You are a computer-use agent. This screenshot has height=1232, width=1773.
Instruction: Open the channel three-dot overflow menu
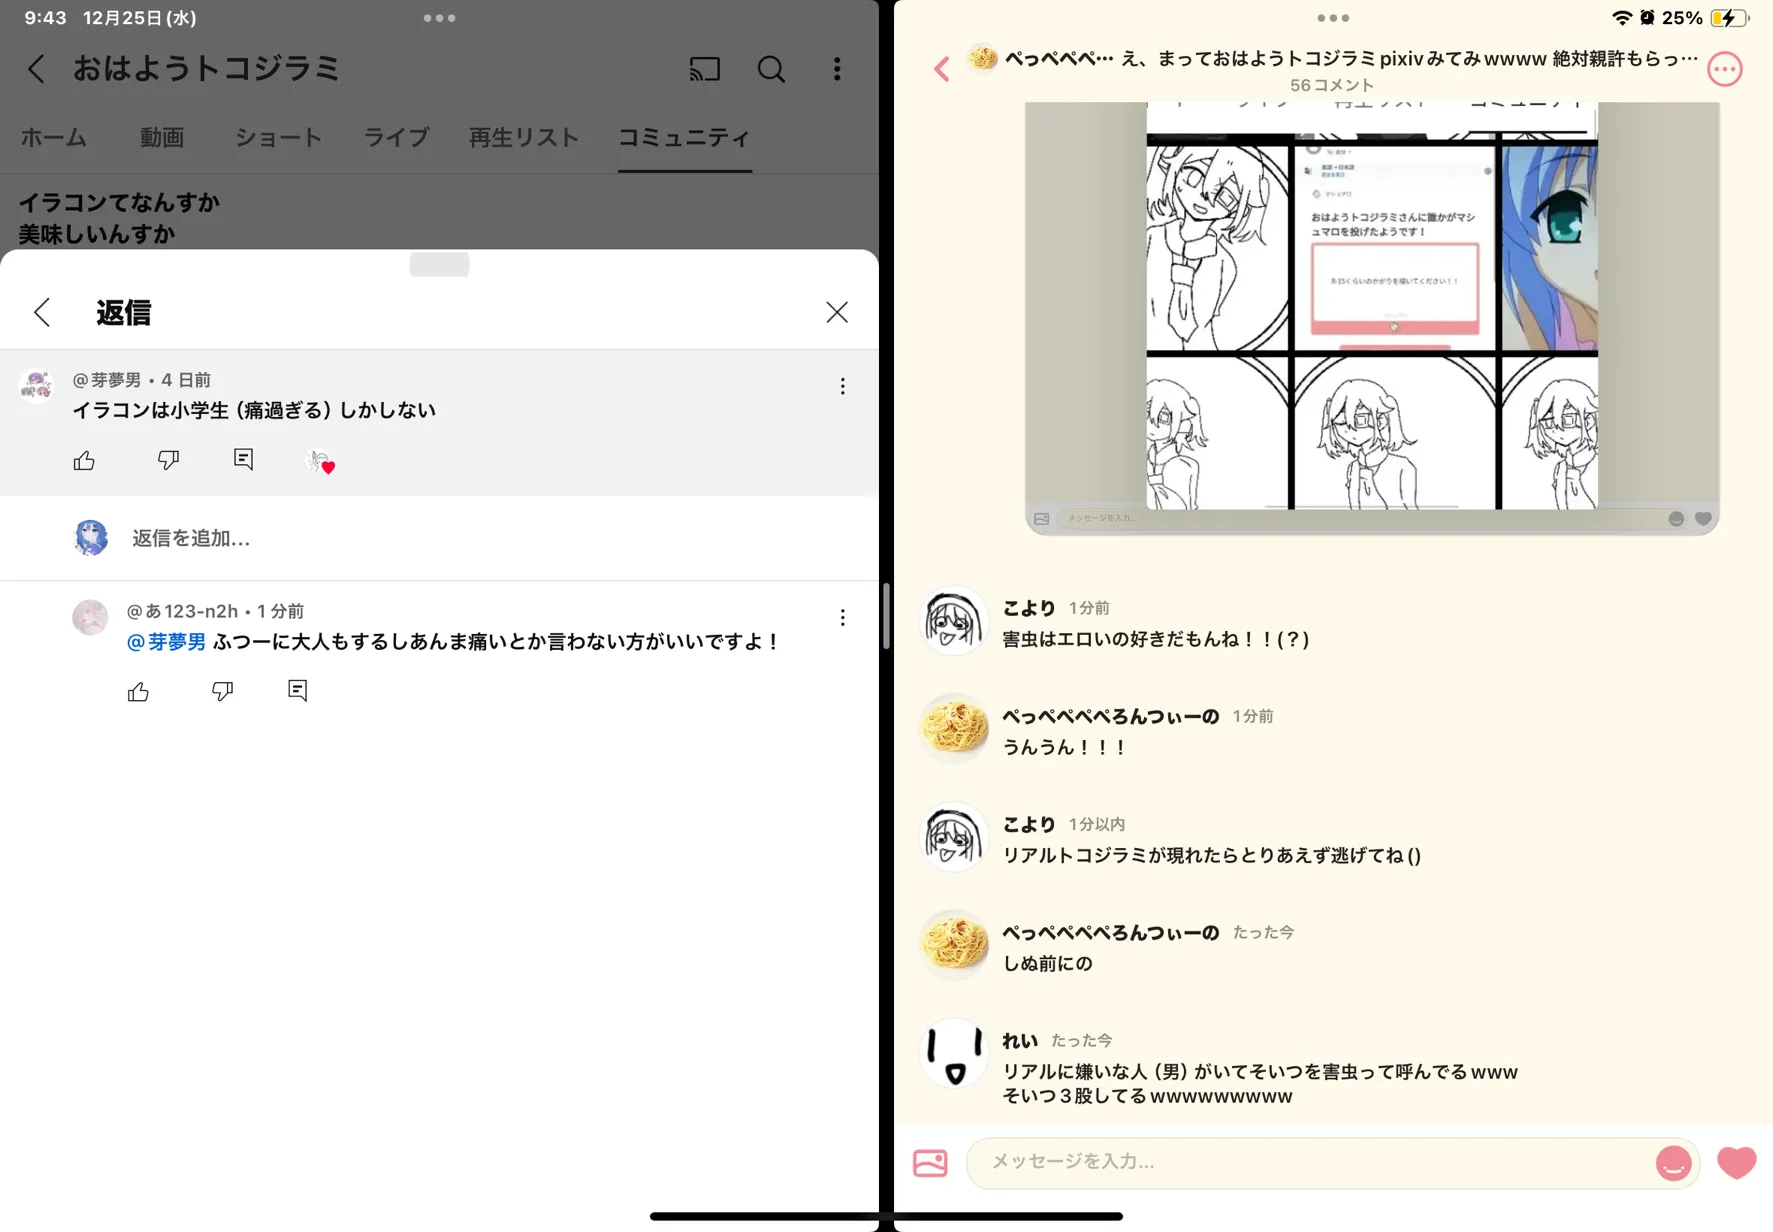837,68
